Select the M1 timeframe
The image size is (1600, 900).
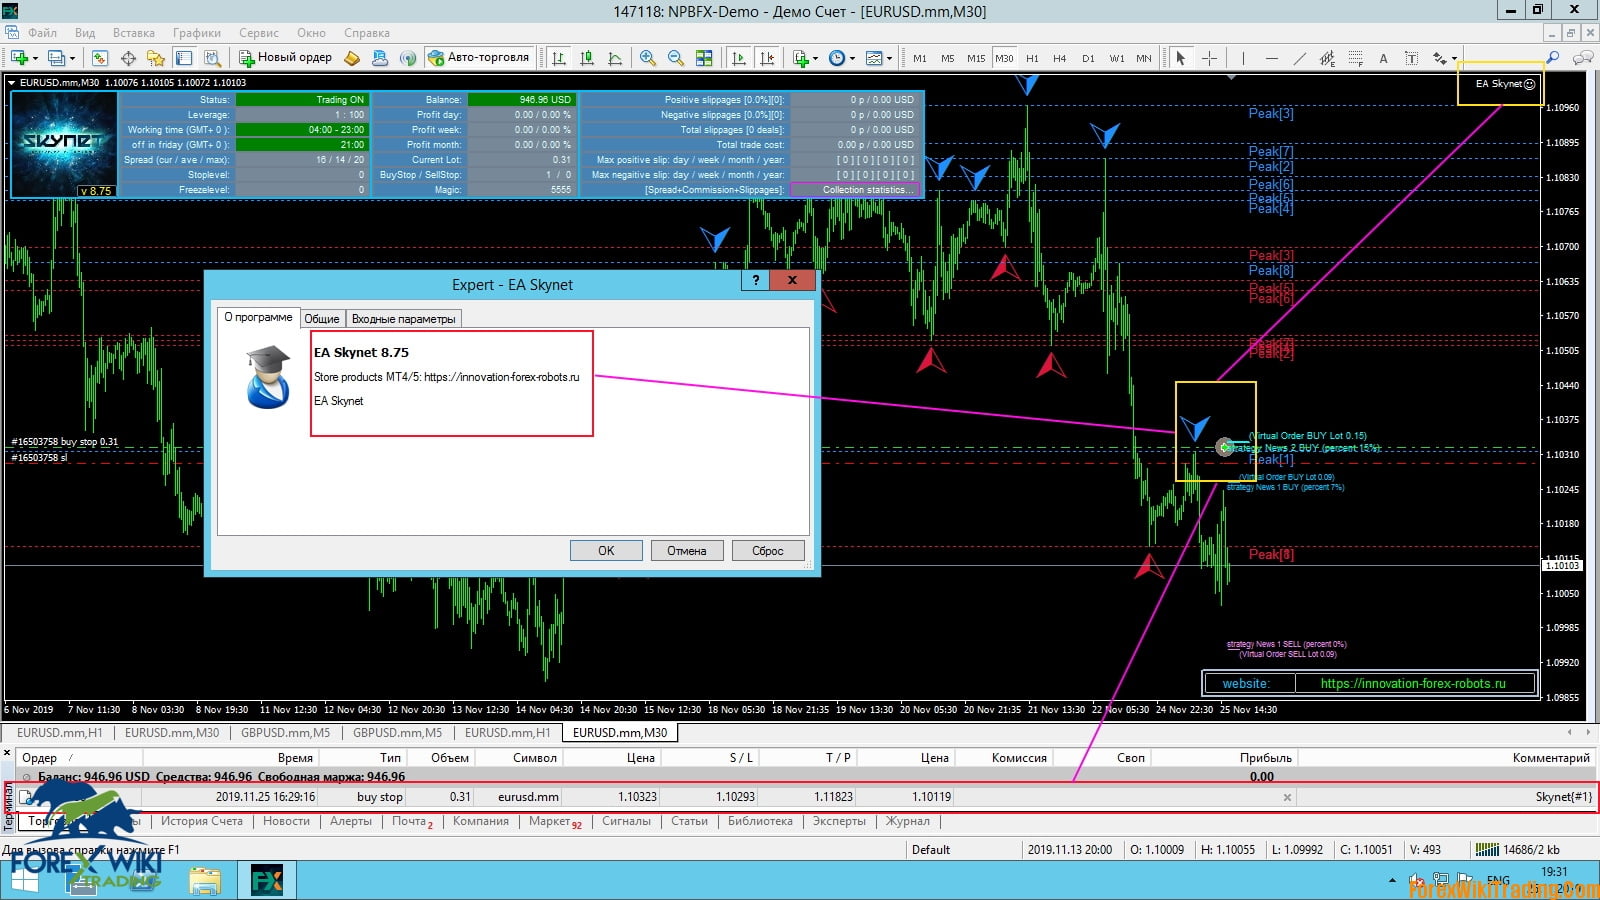(919, 58)
